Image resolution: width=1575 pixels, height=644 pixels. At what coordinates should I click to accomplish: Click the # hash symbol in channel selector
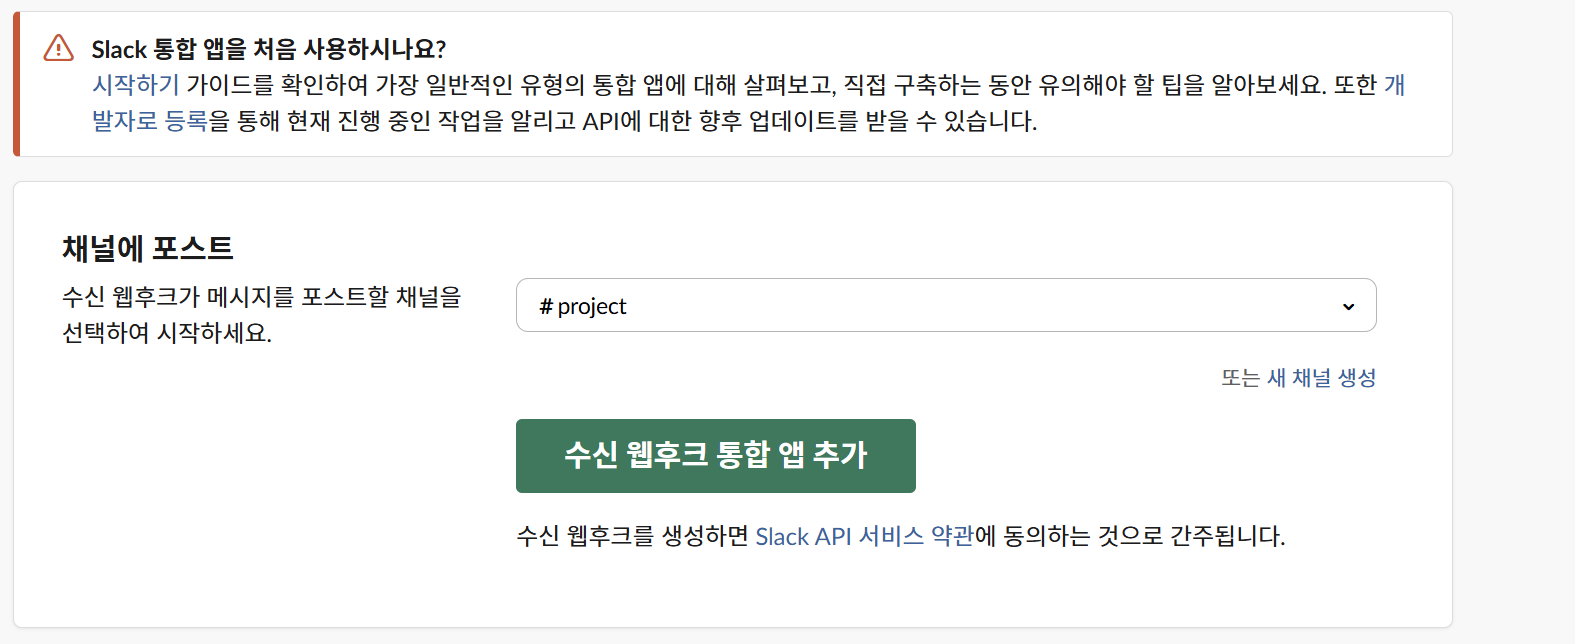point(545,306)
